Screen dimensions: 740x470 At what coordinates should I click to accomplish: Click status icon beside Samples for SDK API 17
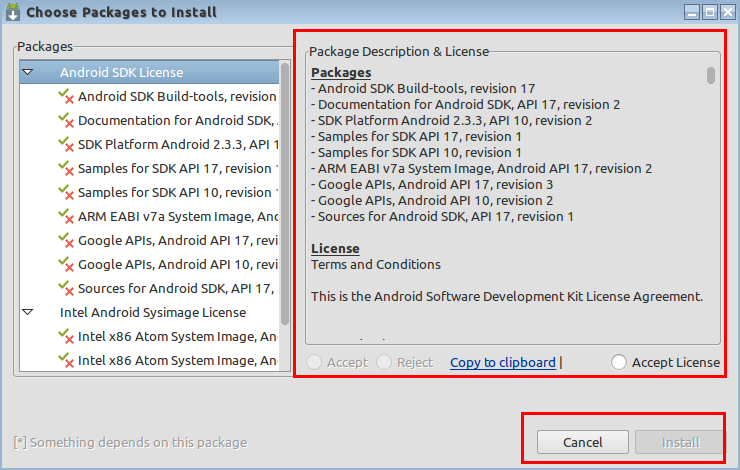(66, 168)
